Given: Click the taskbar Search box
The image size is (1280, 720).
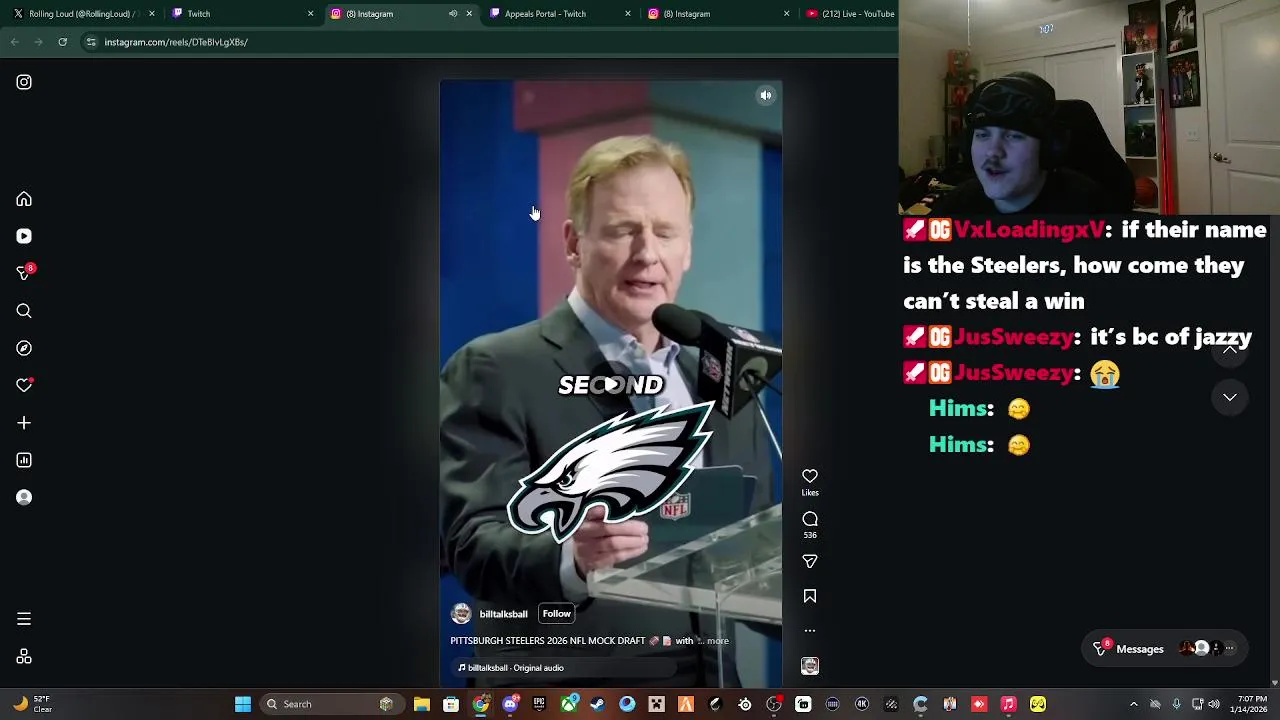Looking at the screenshot, I should (331, 704).
